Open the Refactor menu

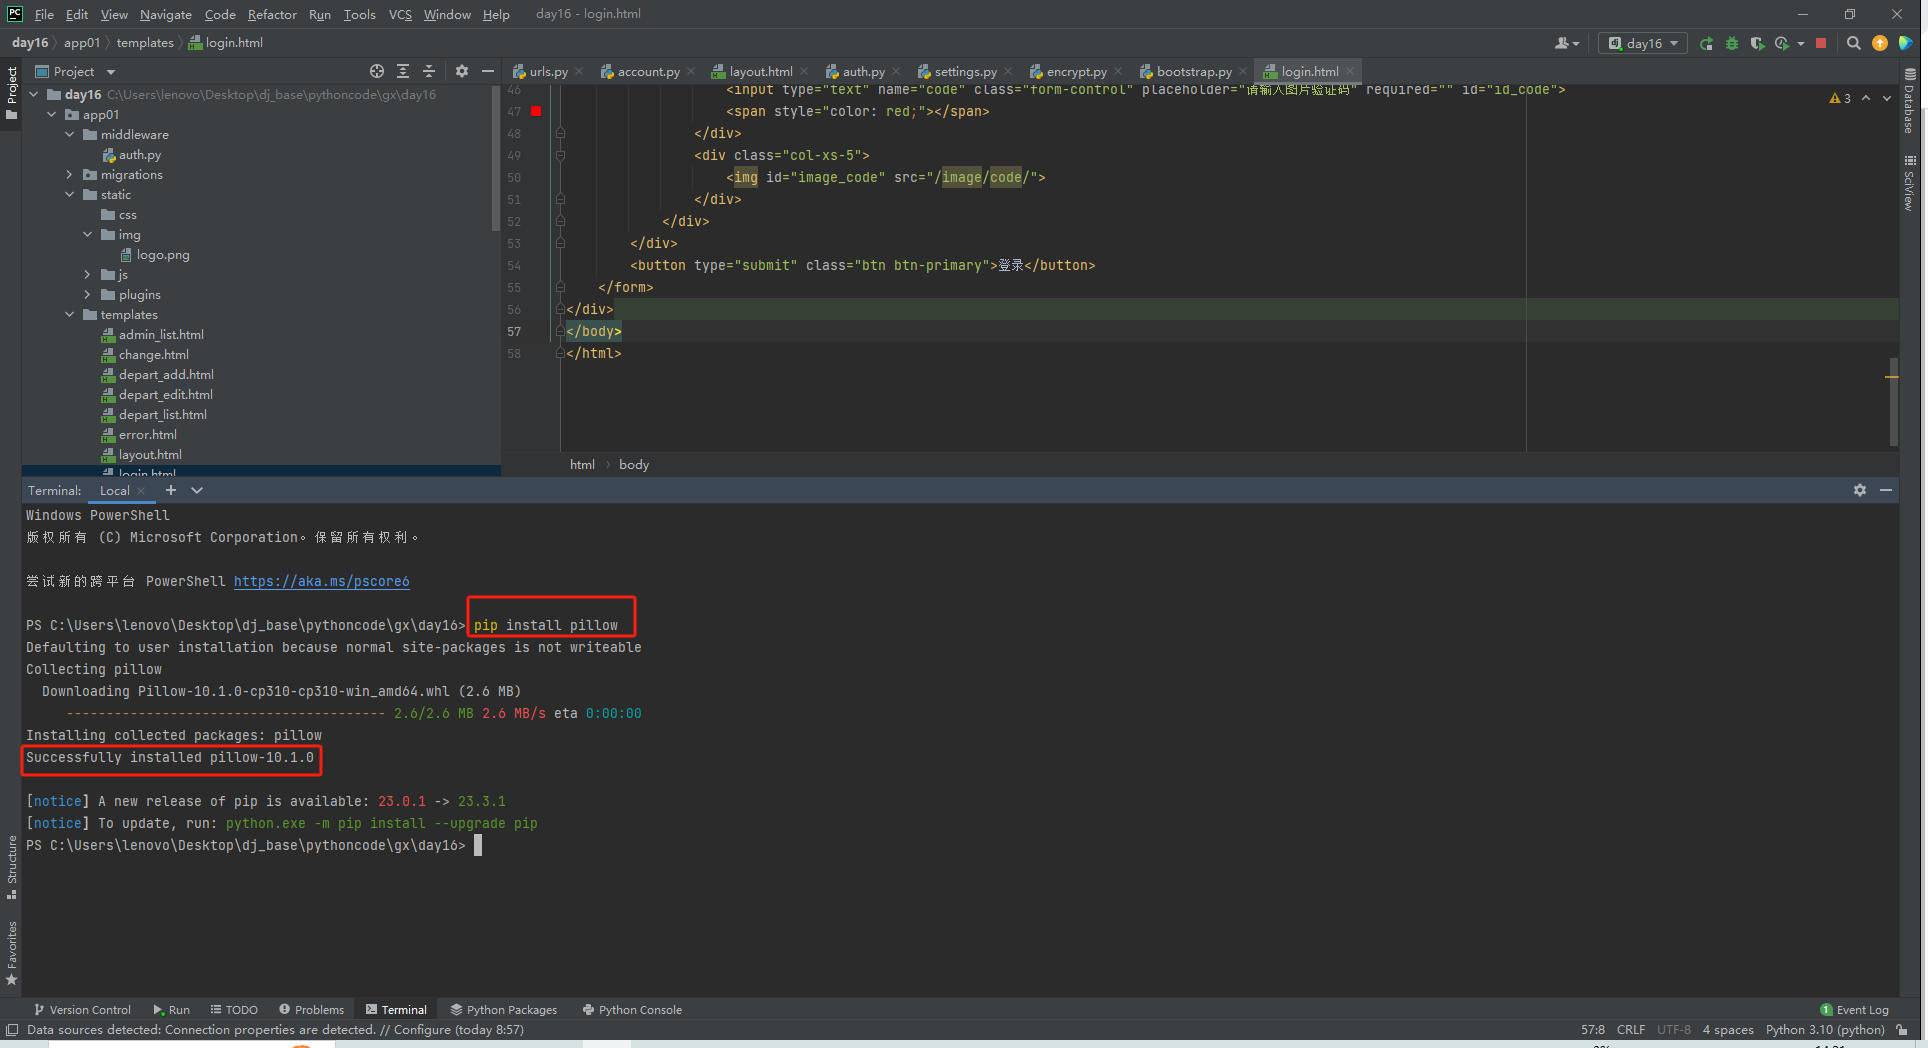272,14
